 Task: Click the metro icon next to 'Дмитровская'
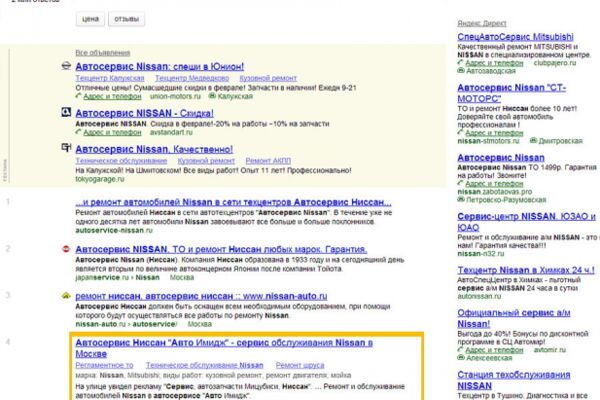pos(533,141)
